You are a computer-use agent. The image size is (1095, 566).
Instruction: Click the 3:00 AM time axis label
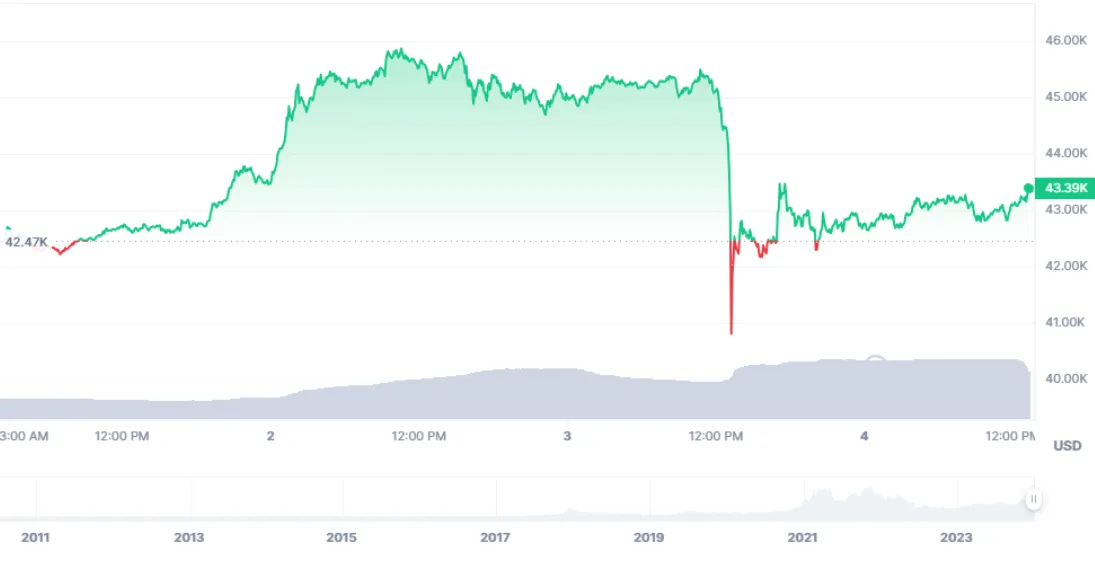(x=24, y=436)
